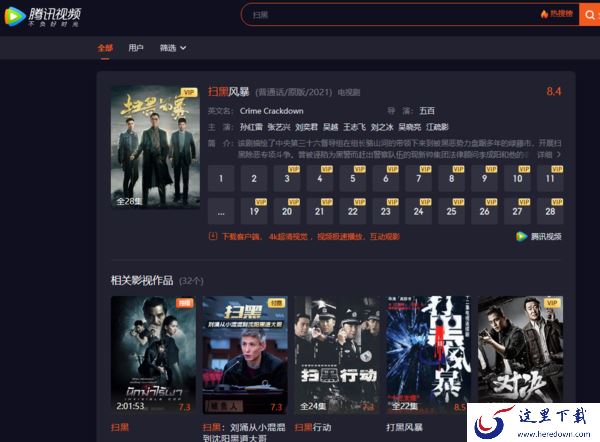The height and width of the screenshot is (442, 600).
Task: Click actor 江疏影 link
Action: tap(437, 127)
